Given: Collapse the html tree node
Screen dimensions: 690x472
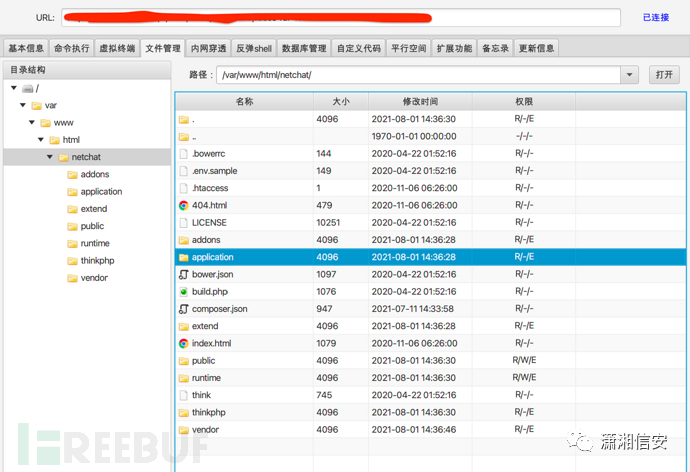Looking at the screenshot, I should point(40,139).
